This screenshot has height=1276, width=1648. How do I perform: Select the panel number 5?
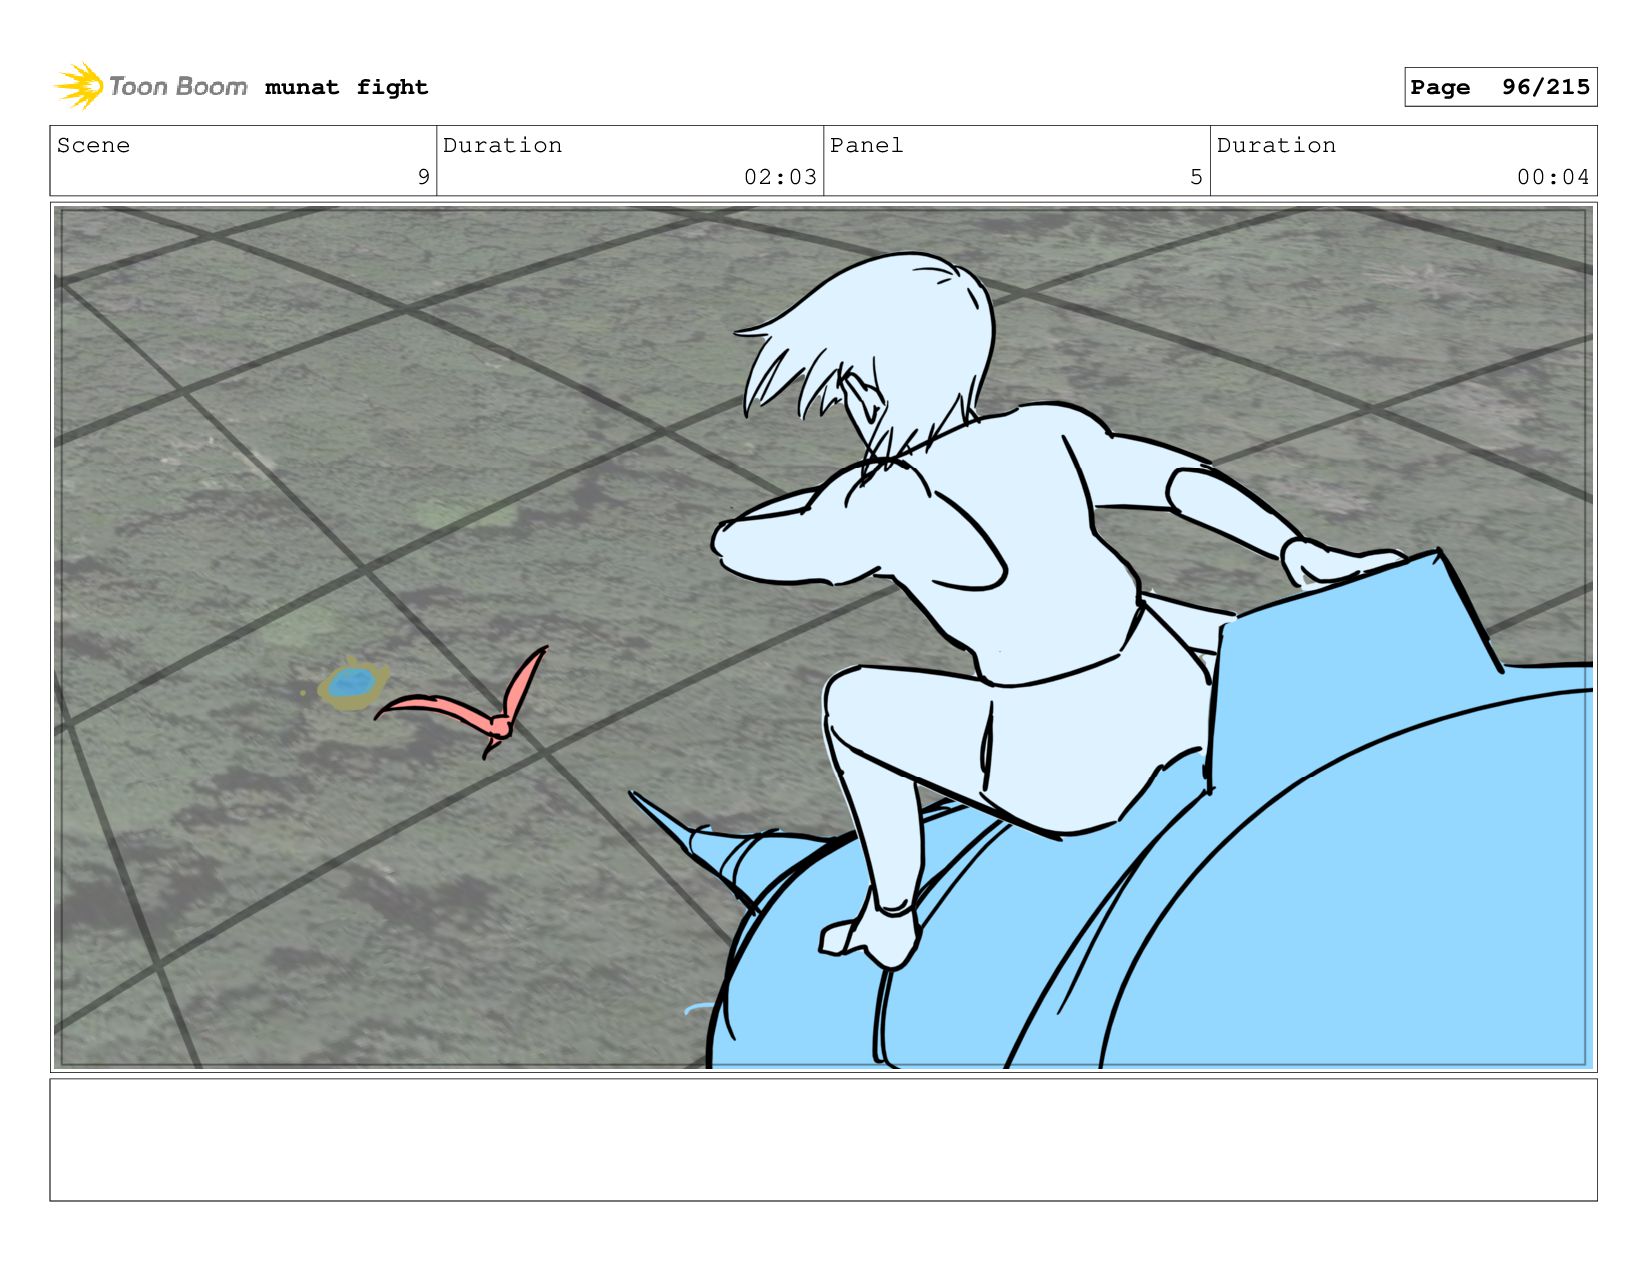pyautogui.click(x=1196, y=177)
